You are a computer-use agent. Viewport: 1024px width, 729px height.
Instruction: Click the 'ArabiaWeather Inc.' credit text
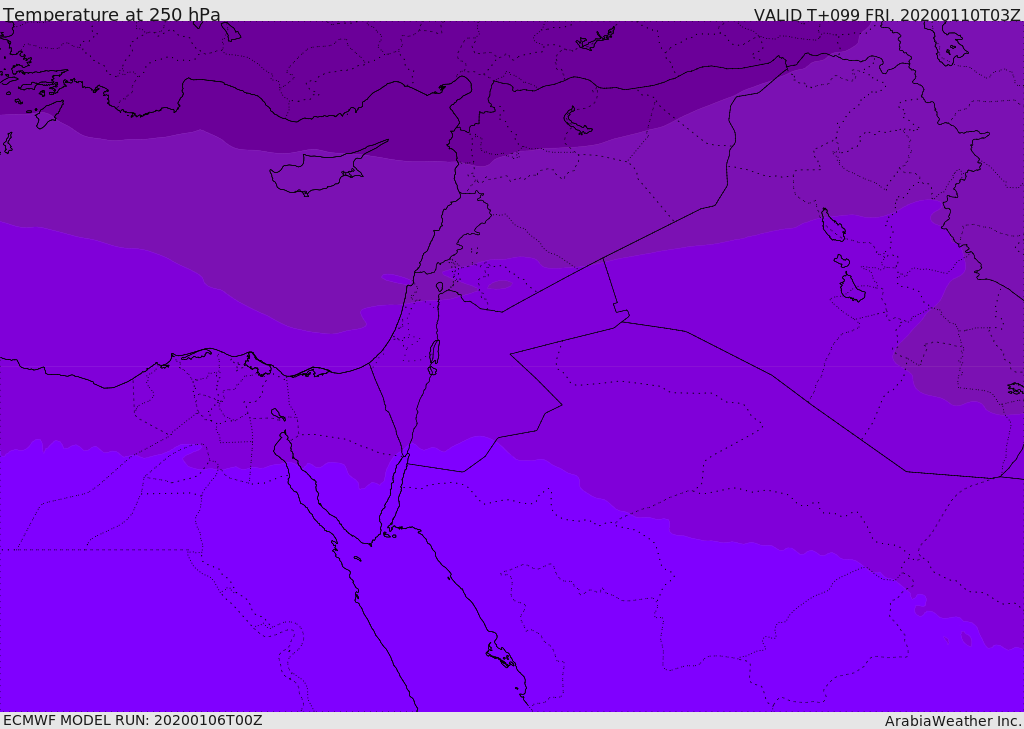[x=953, y=721]
